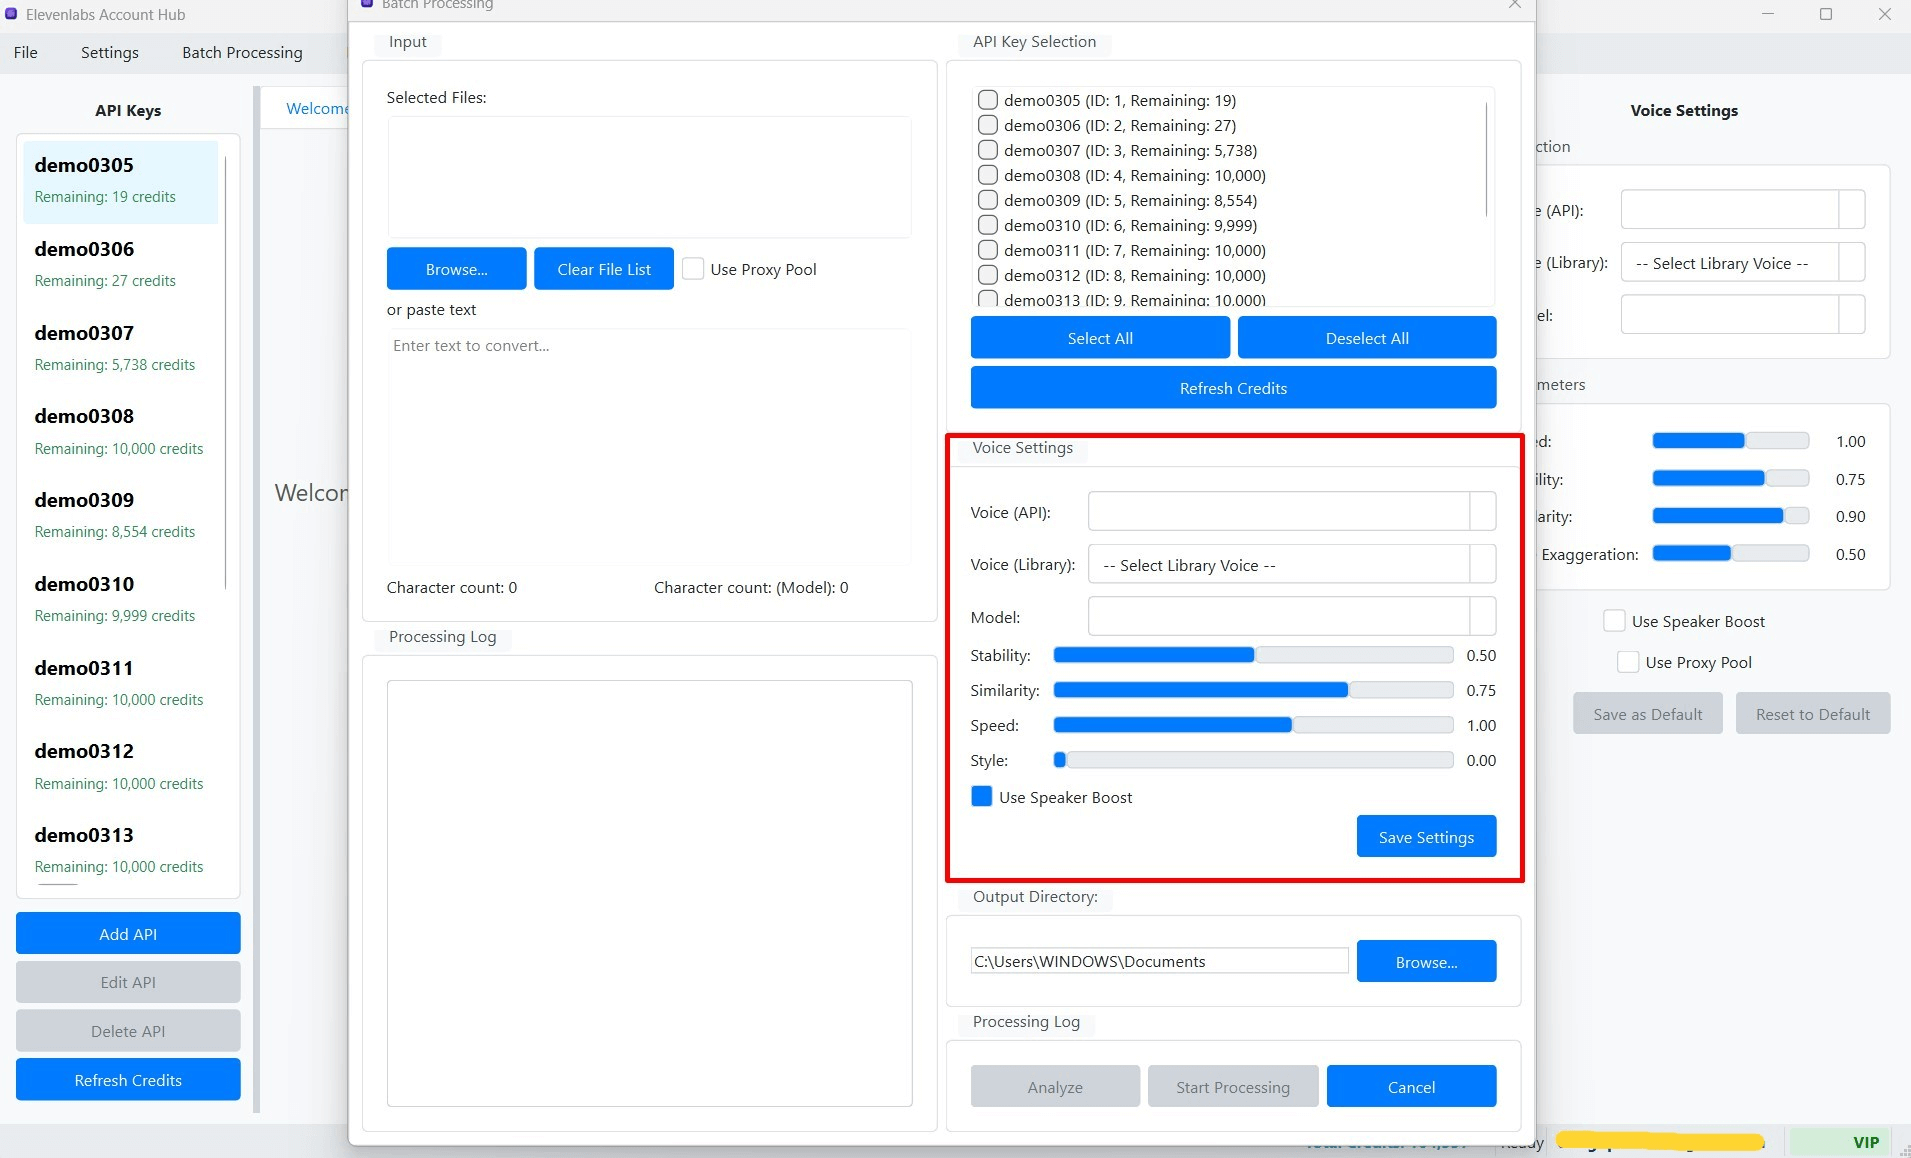This screenshot has height=1158, width=1911.
Task: Click the API key list scrollbar
Action: coord(1487,157)
